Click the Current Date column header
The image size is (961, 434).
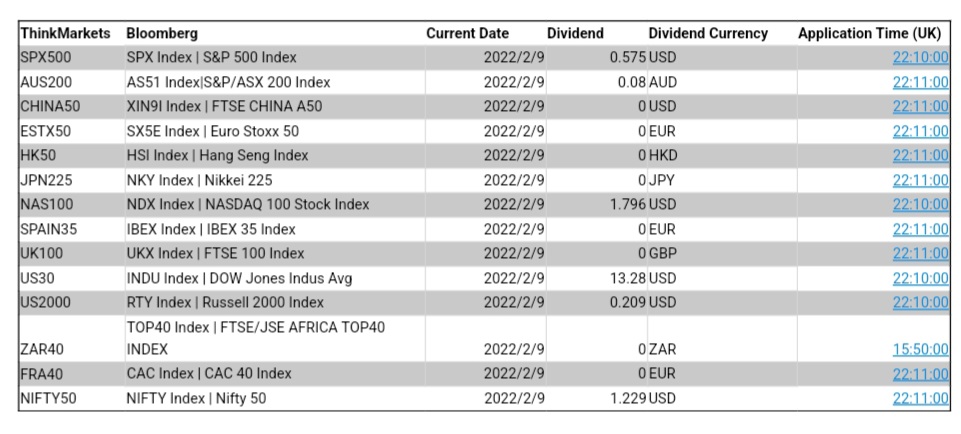pos(467,33)
